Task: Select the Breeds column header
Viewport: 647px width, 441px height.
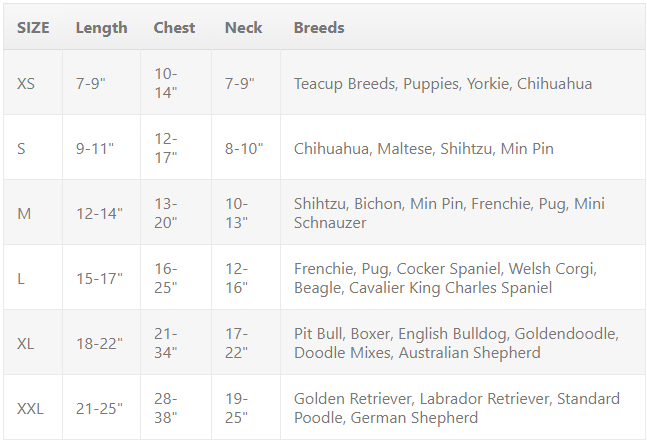Action: (319, 28)
